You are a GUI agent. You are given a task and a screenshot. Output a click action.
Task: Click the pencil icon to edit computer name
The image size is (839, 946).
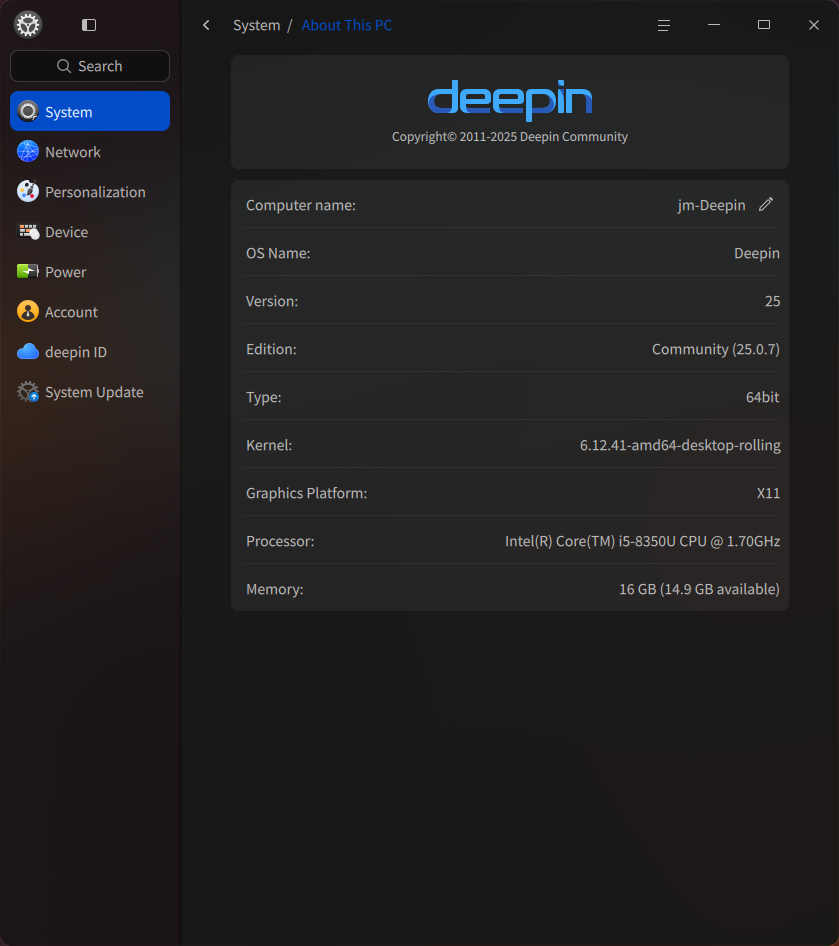tap(766, 205)
